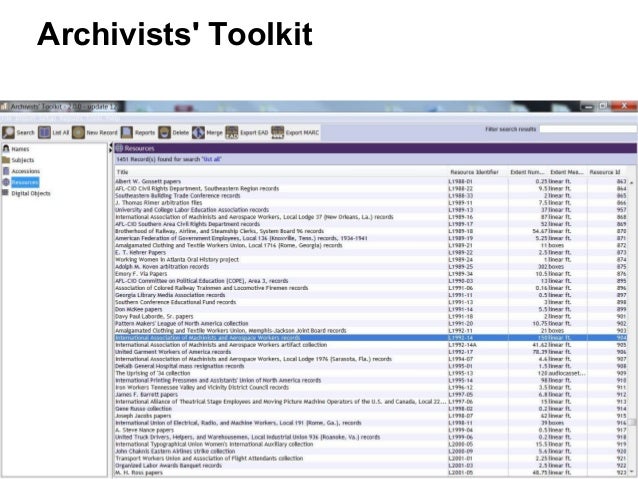Sort by Resource Identifier column header
Viewport: 638px width, 479px height.
[x=478, y=172]
